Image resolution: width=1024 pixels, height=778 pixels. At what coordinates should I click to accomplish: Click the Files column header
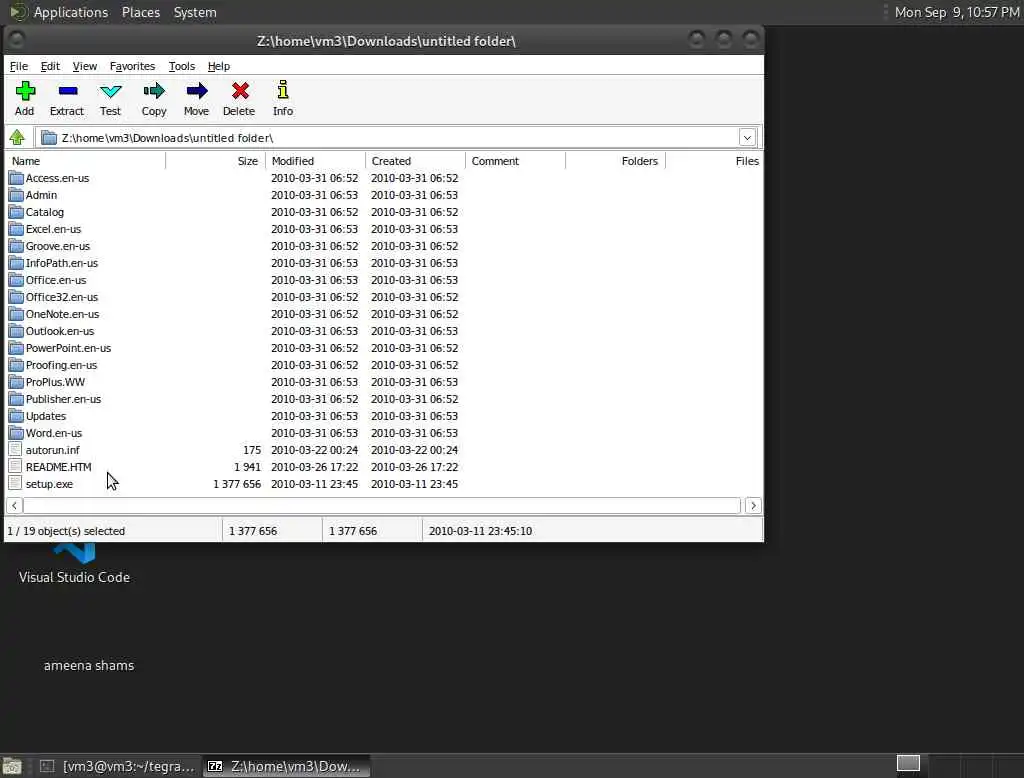[714, 161]
